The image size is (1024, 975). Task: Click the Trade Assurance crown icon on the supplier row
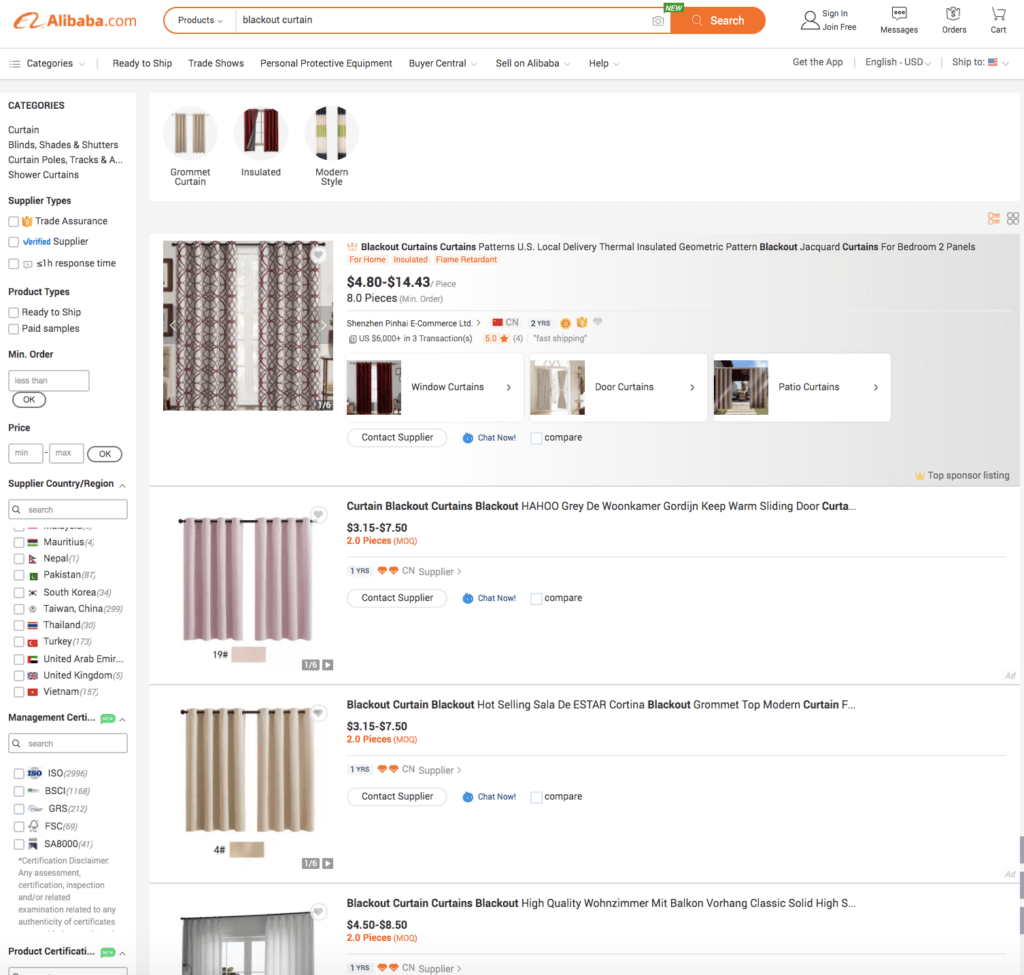tap(582, 323)
